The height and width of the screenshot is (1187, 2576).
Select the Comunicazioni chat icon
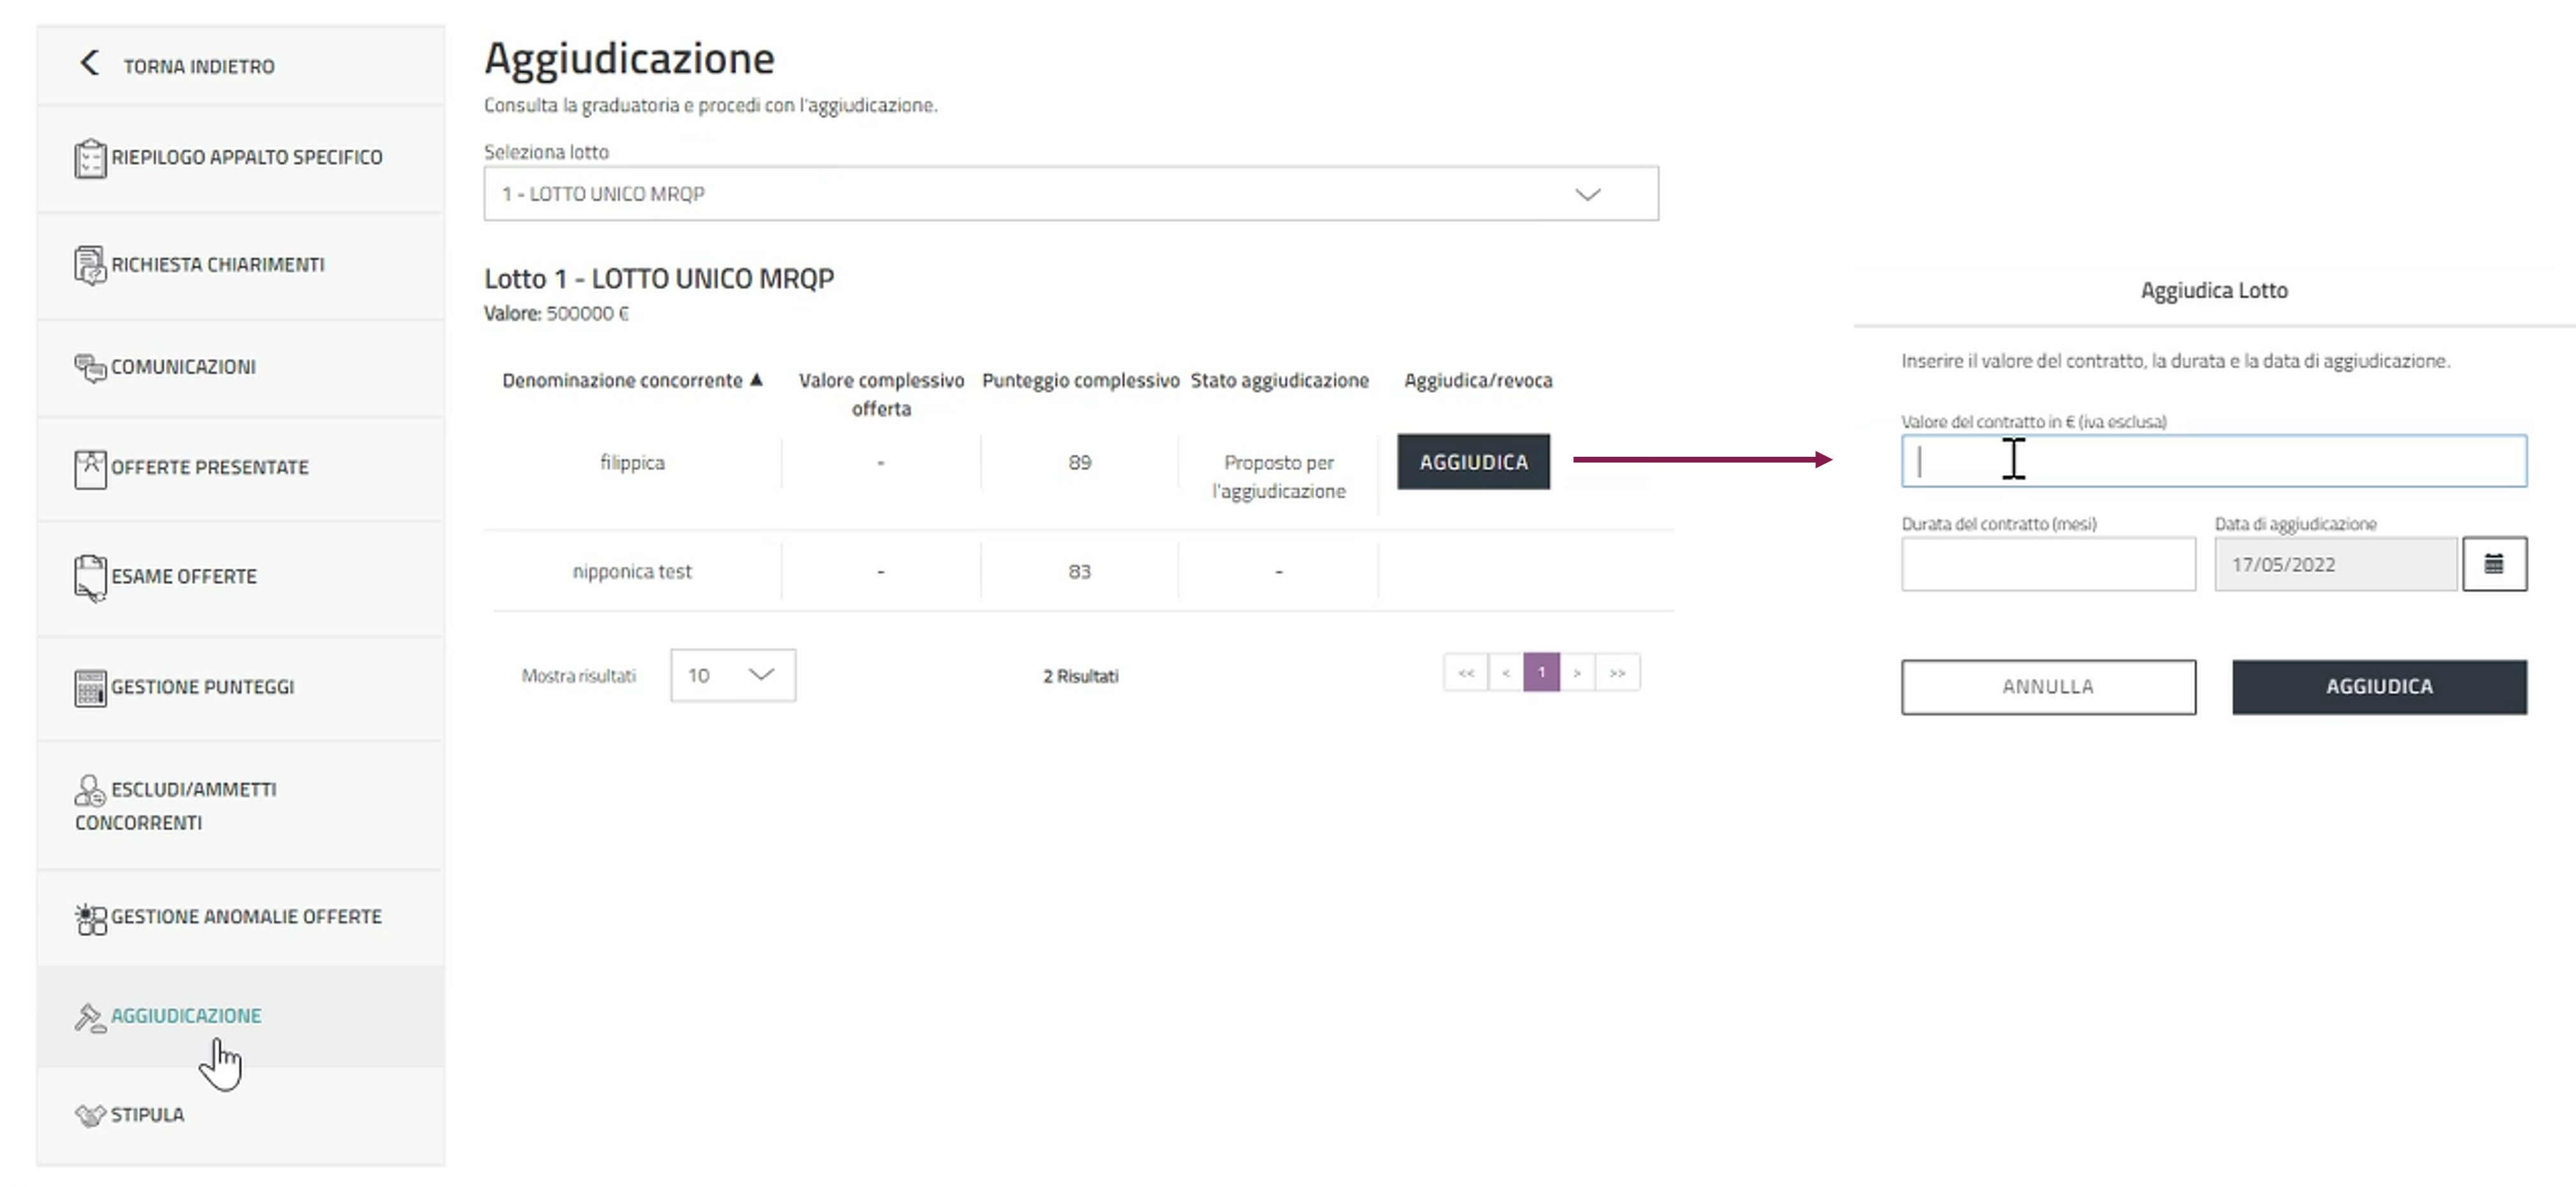90,367
